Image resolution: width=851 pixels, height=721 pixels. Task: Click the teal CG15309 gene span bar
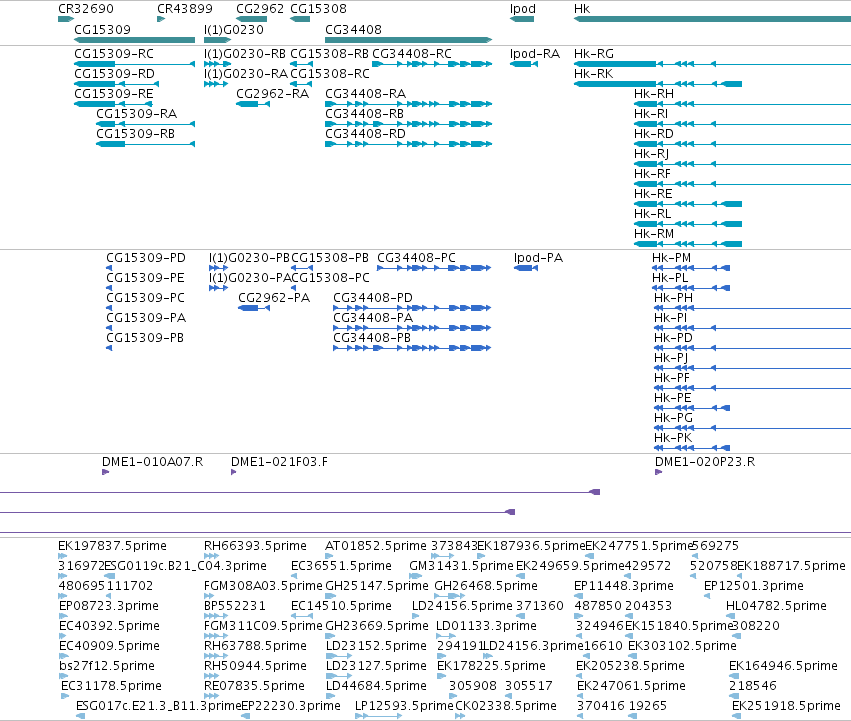point(134,40)
